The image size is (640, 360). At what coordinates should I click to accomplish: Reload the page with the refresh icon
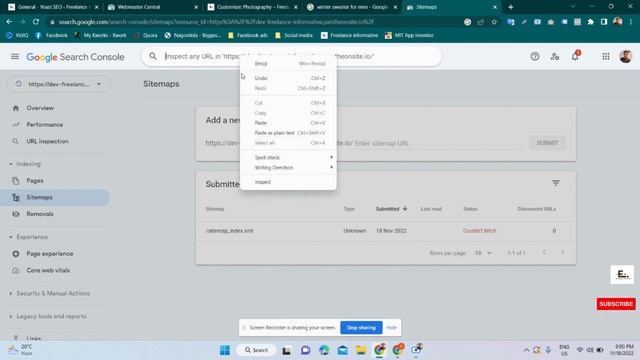pyautogui.click(x=36, y=22)
